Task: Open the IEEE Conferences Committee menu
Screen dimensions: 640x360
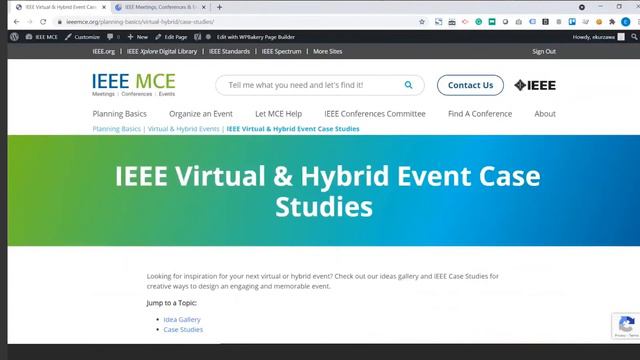Action: [375, 114]
